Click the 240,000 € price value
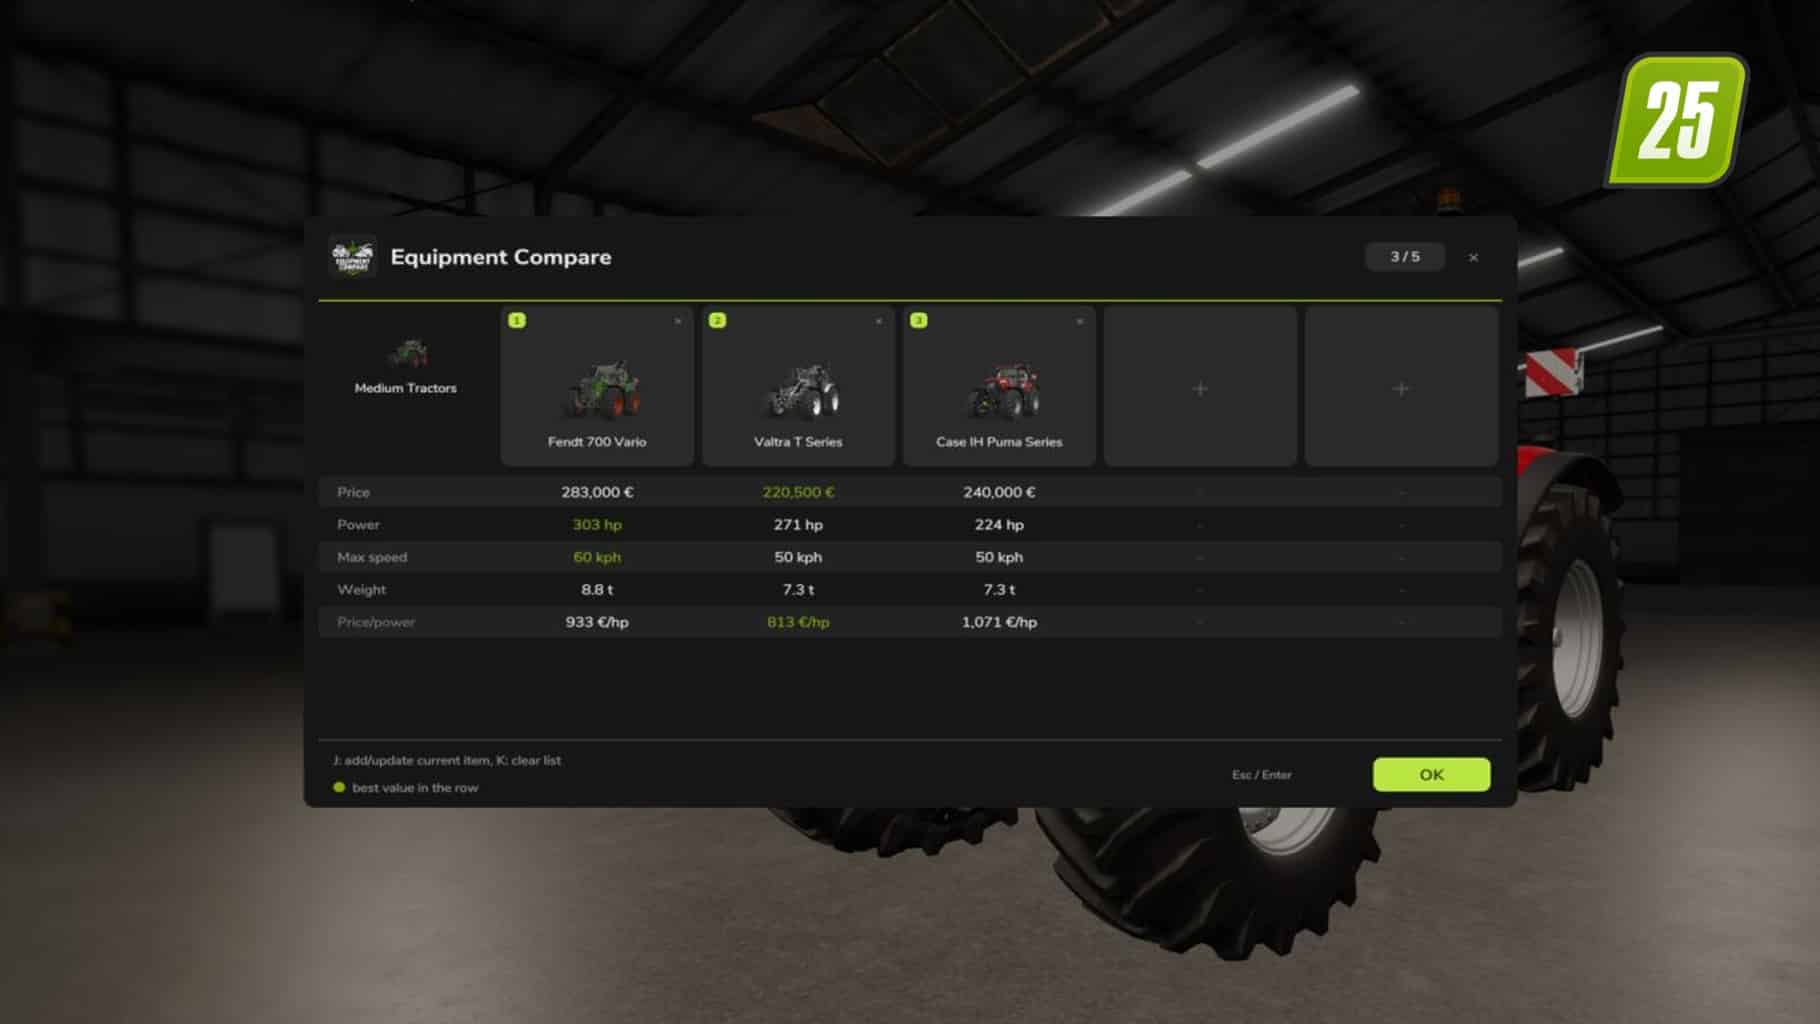The image size is (1820, 1024). tap(999, 492)
